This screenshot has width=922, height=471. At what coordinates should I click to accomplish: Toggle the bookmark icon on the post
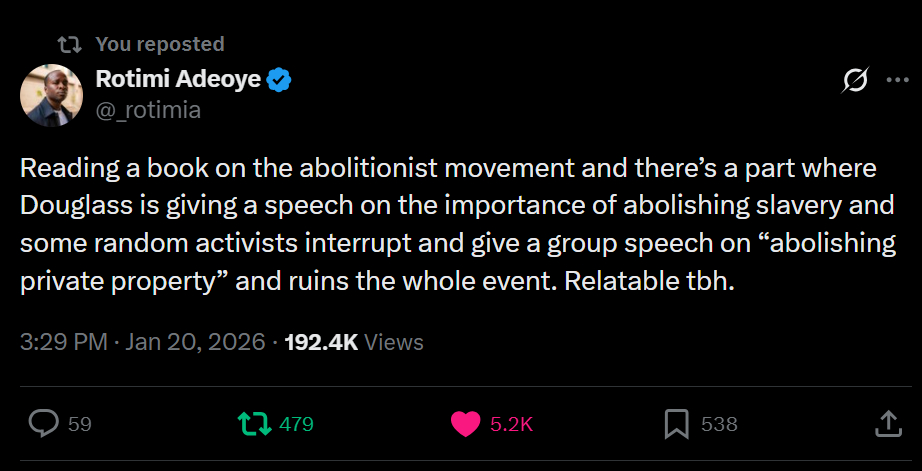pyautogui.click(x=677, y=424)
